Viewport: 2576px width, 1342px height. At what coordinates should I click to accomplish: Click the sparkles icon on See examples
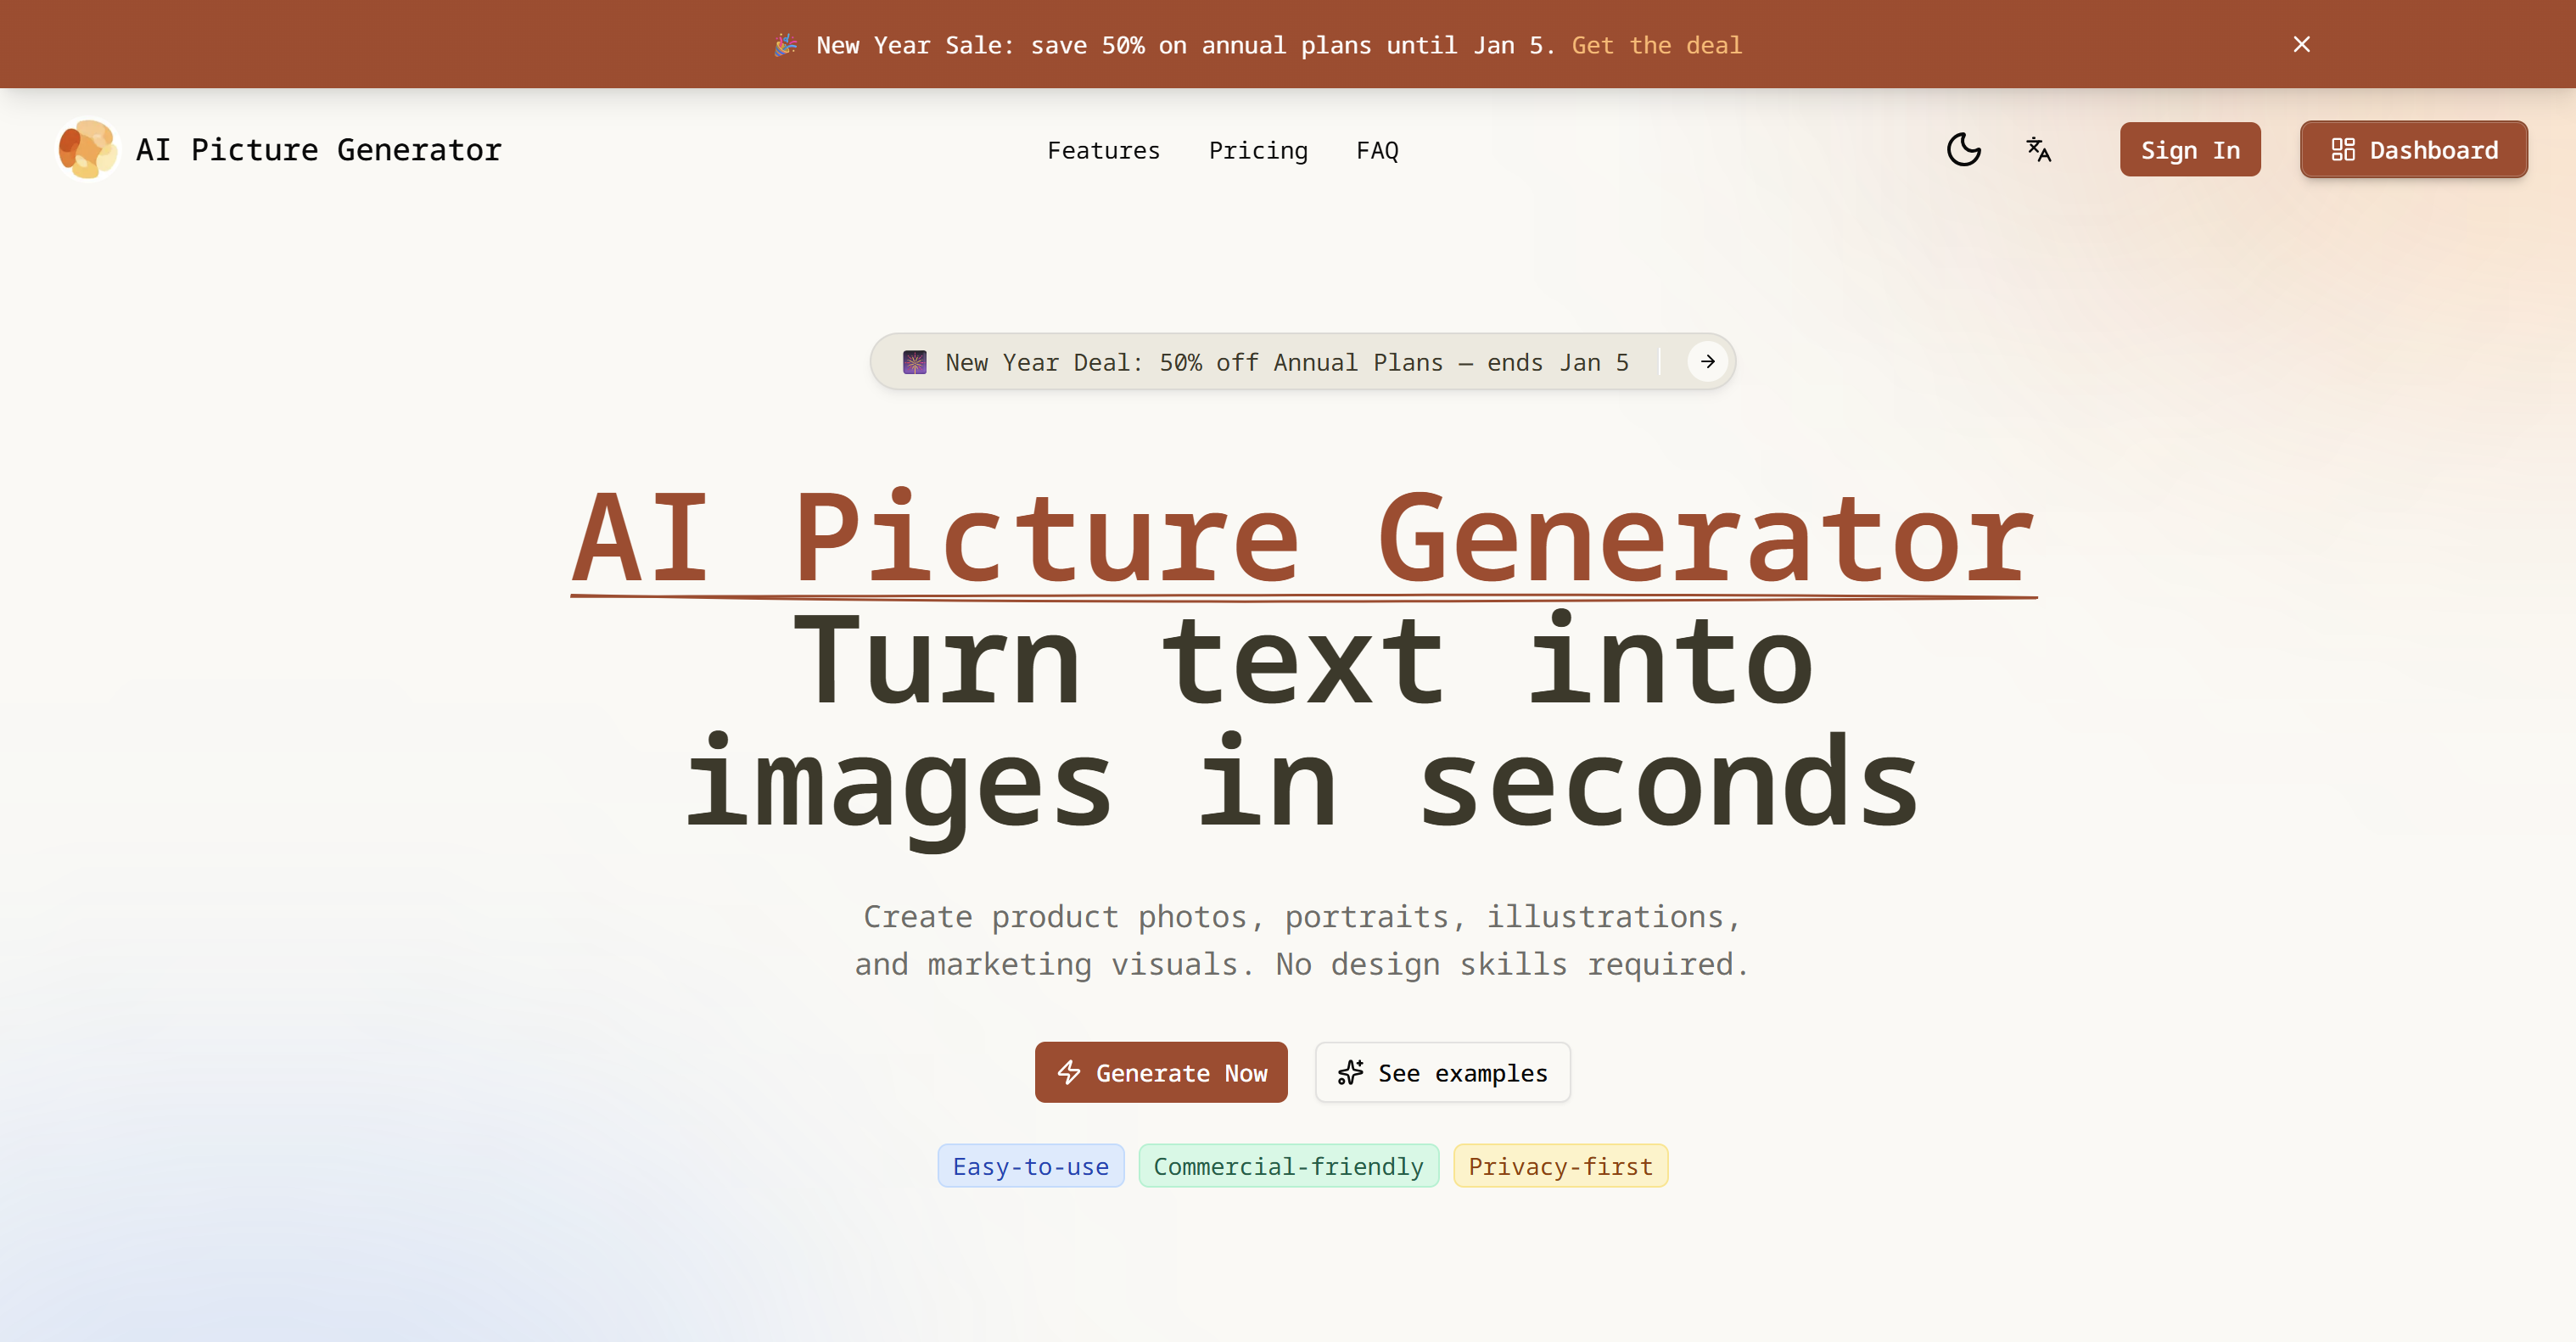1351,1072
